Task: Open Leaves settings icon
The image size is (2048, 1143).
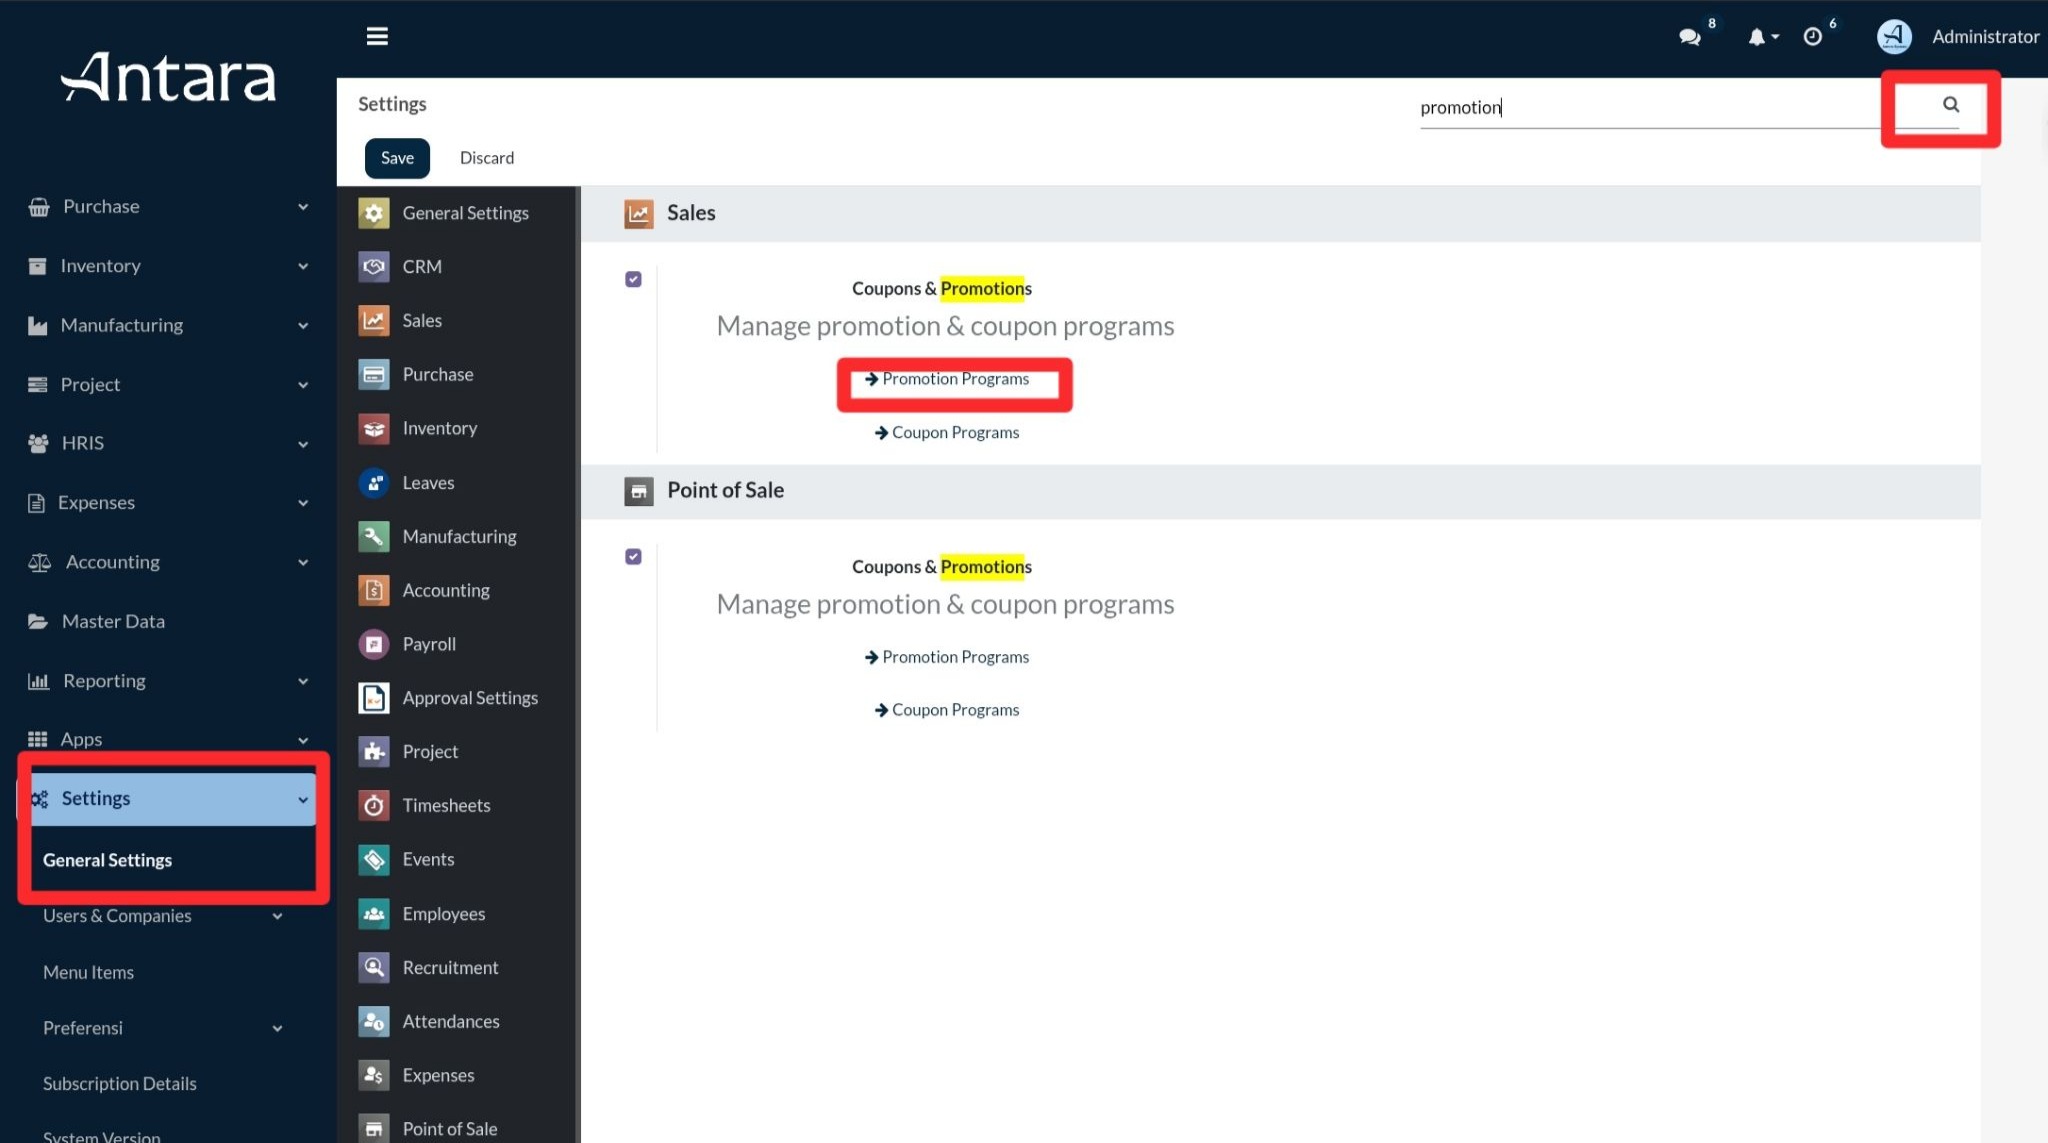Action: 374,483
